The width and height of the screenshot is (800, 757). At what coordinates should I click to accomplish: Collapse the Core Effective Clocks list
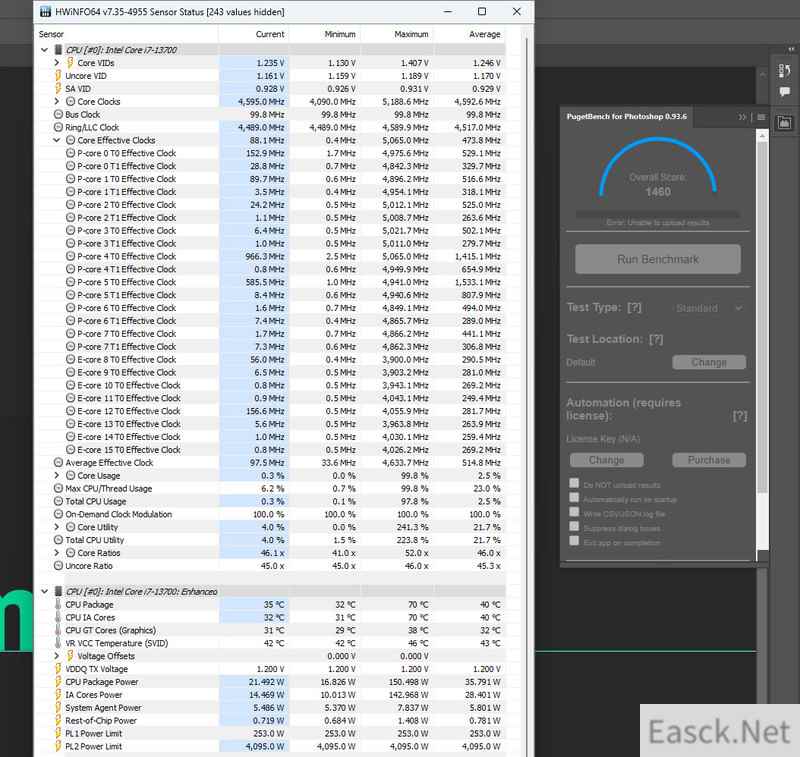pos(57,140)
